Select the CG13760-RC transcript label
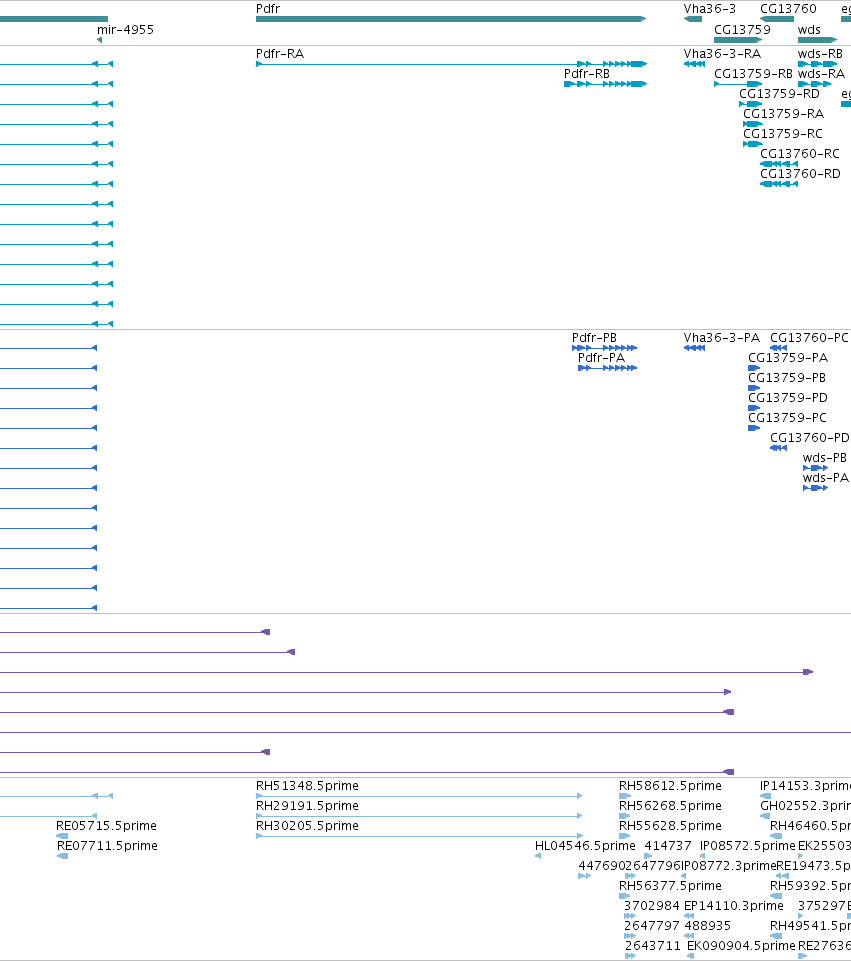This screenshot has width=851, height=961. pyautogui.click(x=800, y=154)
